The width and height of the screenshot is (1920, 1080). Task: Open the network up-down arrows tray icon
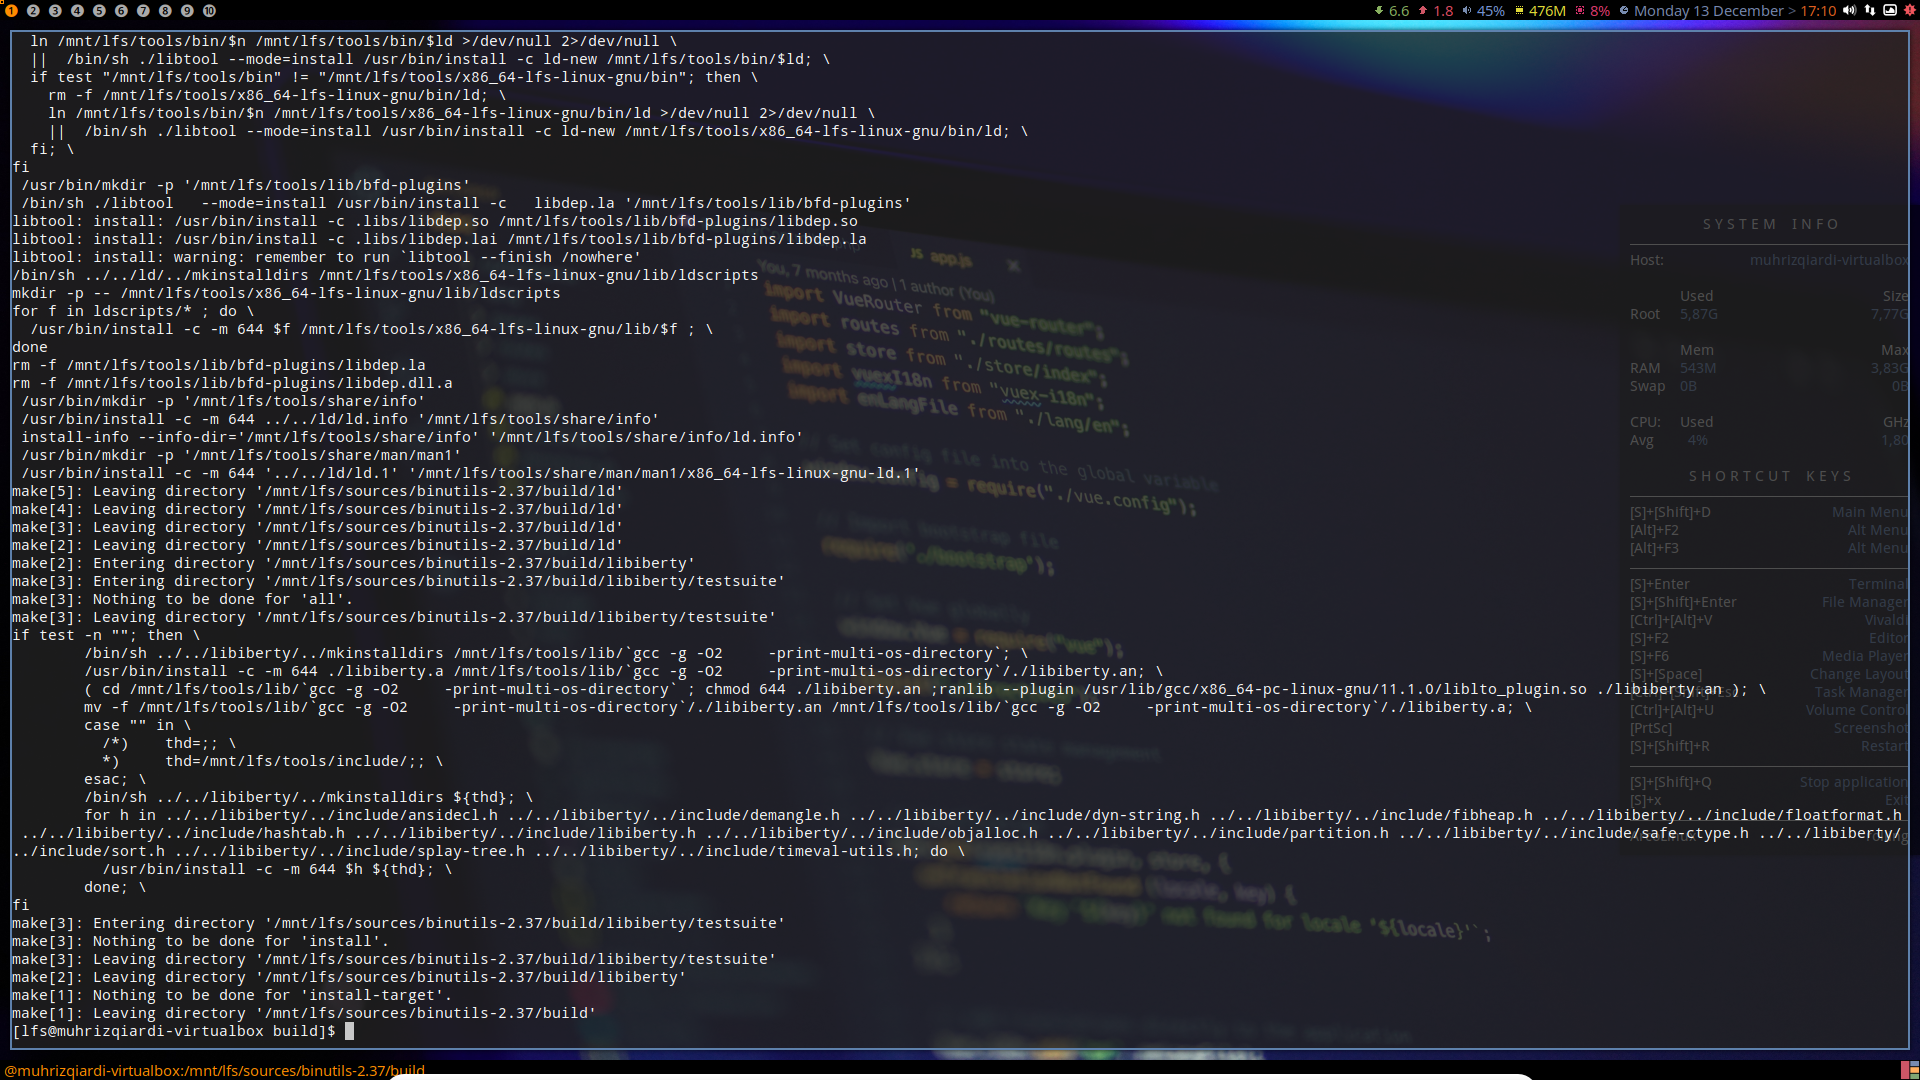coord(1870,10)
